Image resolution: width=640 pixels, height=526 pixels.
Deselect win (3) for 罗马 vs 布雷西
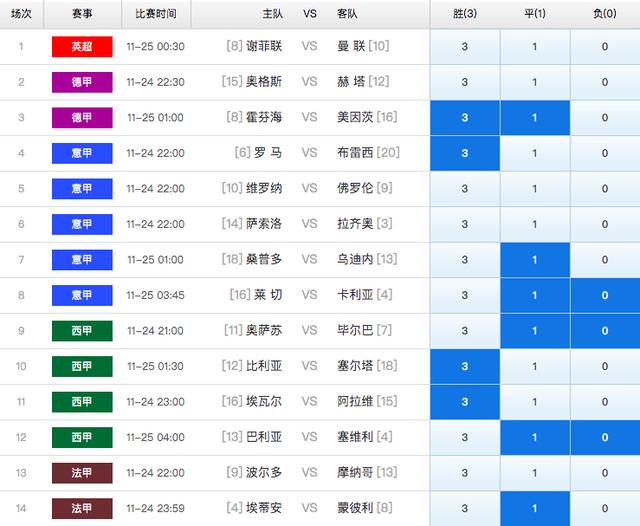coord(465,153)
